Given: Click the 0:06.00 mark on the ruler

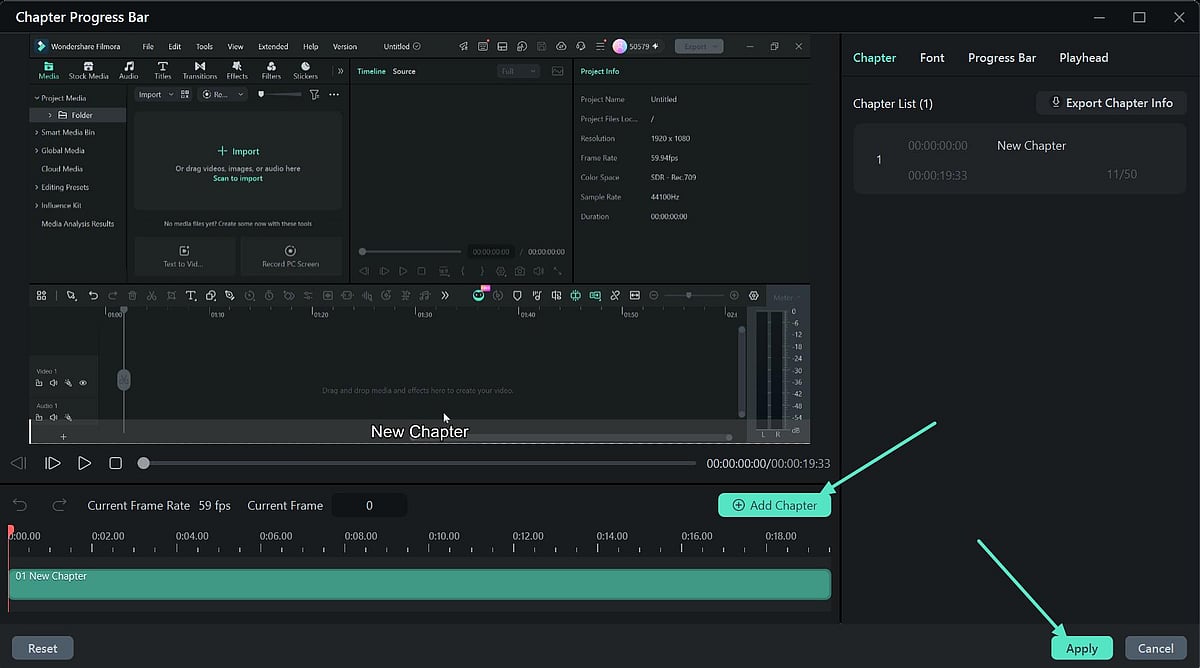Looking at the screenshot, I should coord(275,536).
